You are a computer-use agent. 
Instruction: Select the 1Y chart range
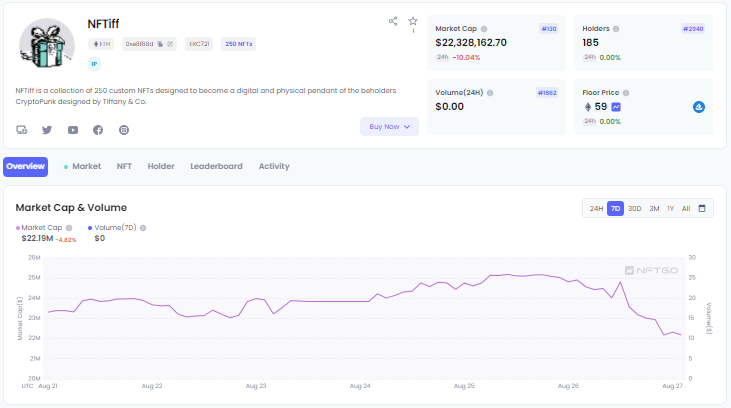670,208
